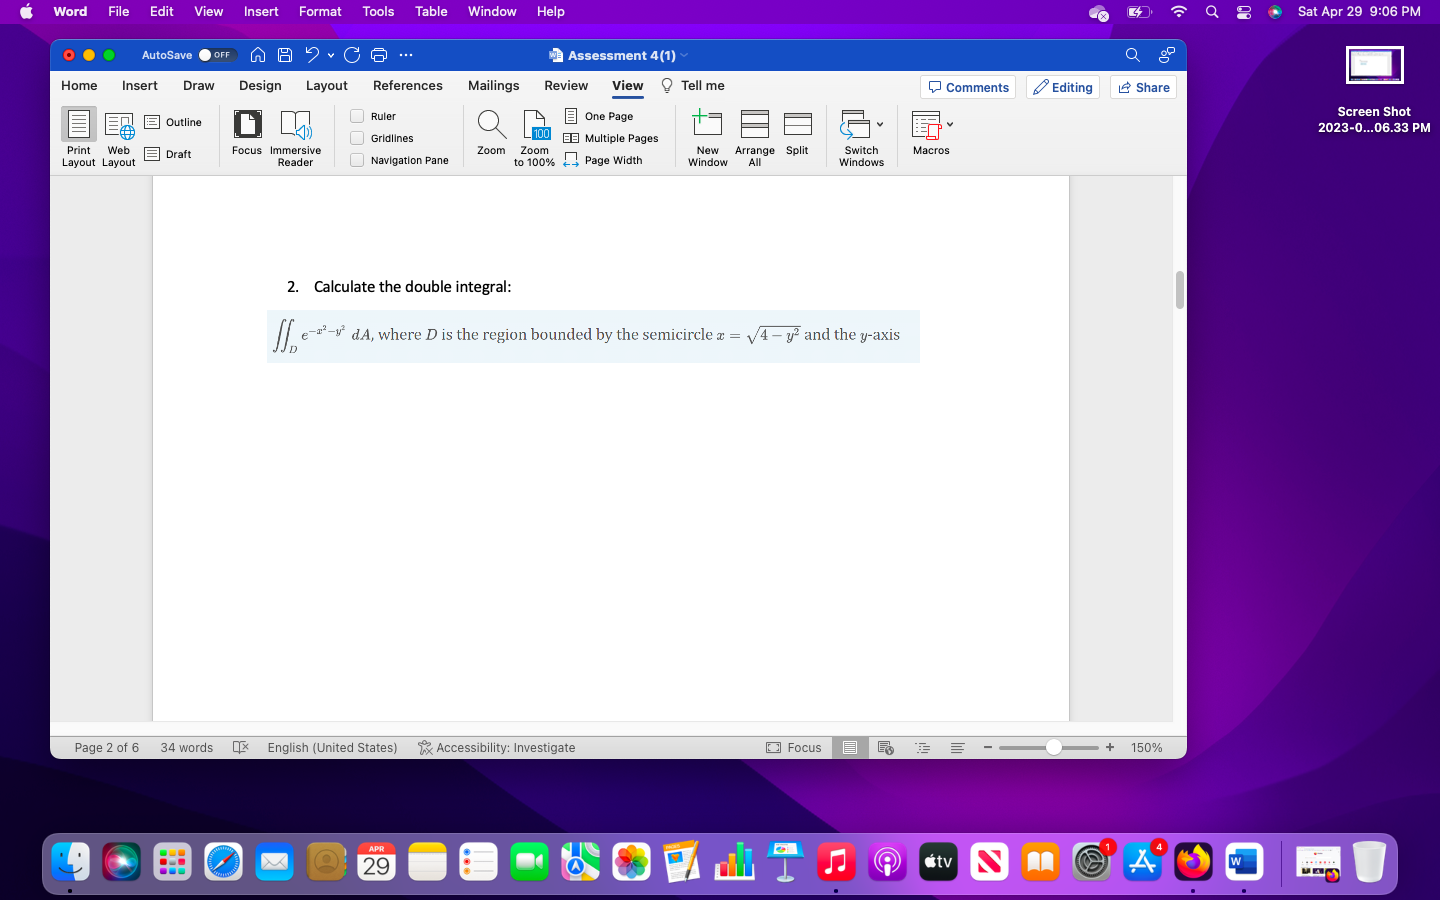Open a New Window of the document
The width and height of the screenshot is (1440, 900).
click(707, 137)
